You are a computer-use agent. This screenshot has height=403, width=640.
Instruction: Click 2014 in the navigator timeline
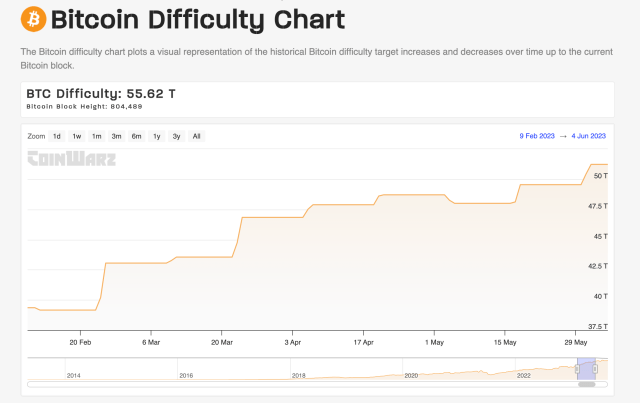tap(73, 376)
